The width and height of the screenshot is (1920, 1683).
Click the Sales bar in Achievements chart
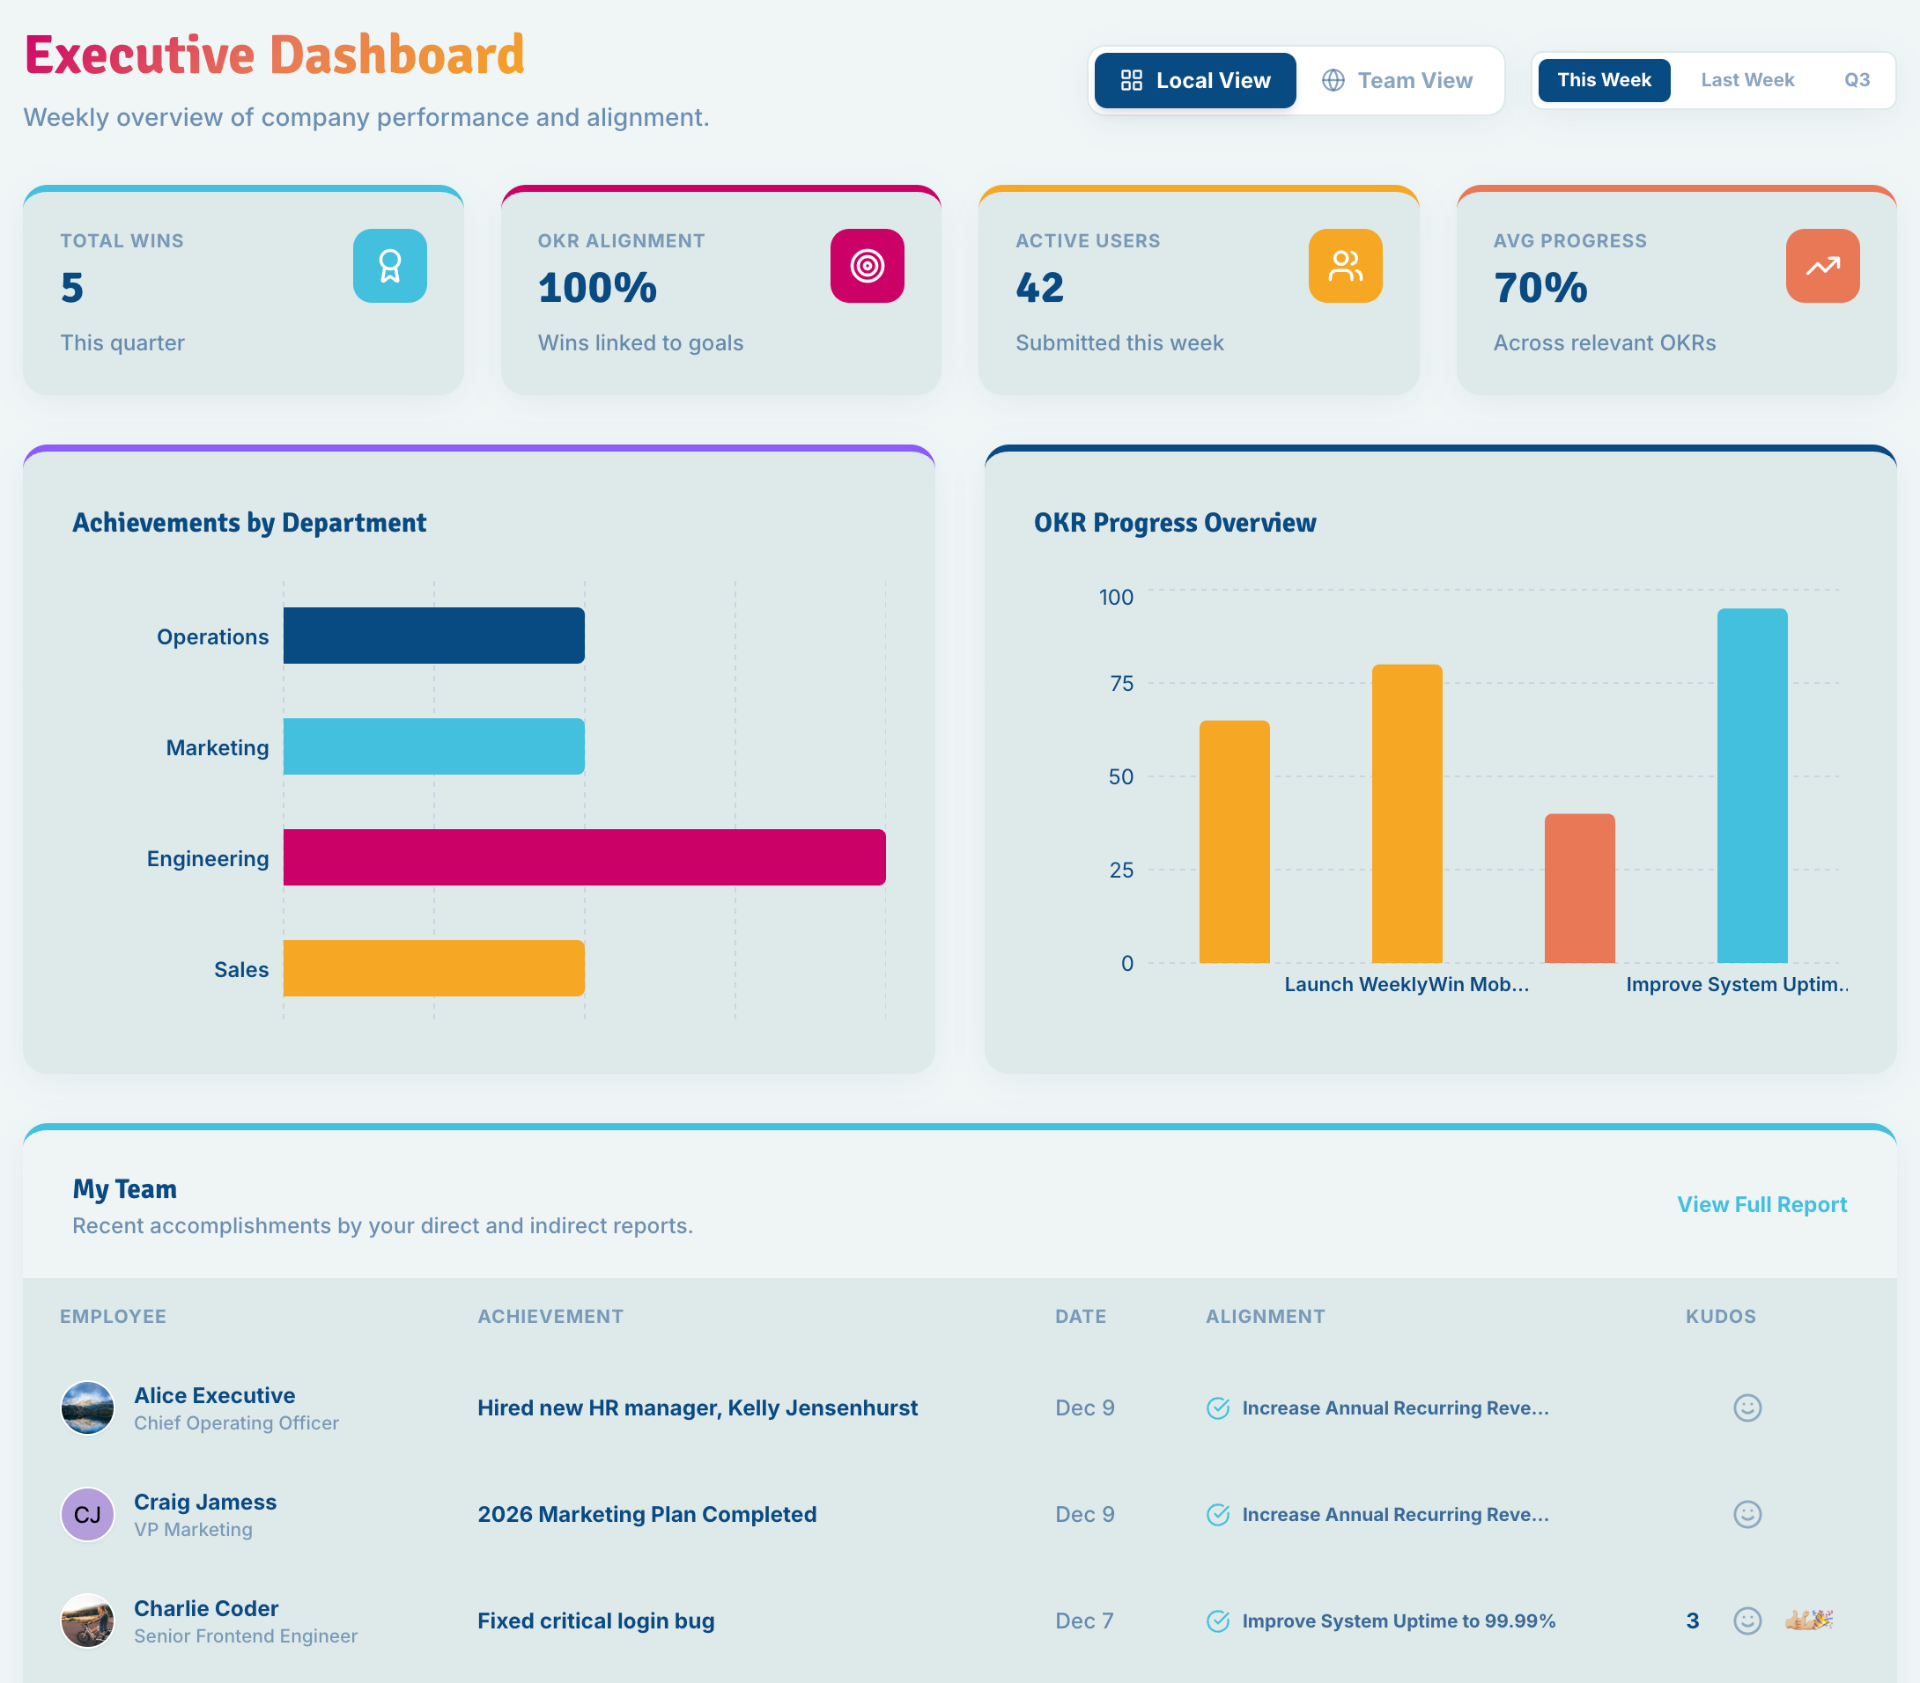pyautogui.click(x=434, y=968)
